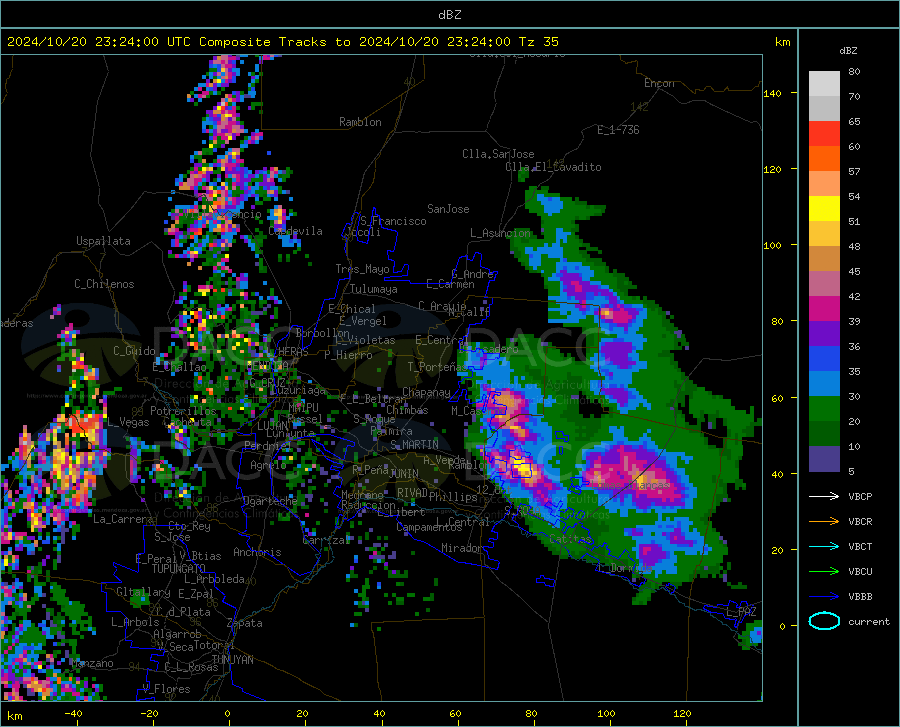Click the green VBCU arrow icon in legend
Viewport: 900px width, 727px height.
(x=824, y=572)
